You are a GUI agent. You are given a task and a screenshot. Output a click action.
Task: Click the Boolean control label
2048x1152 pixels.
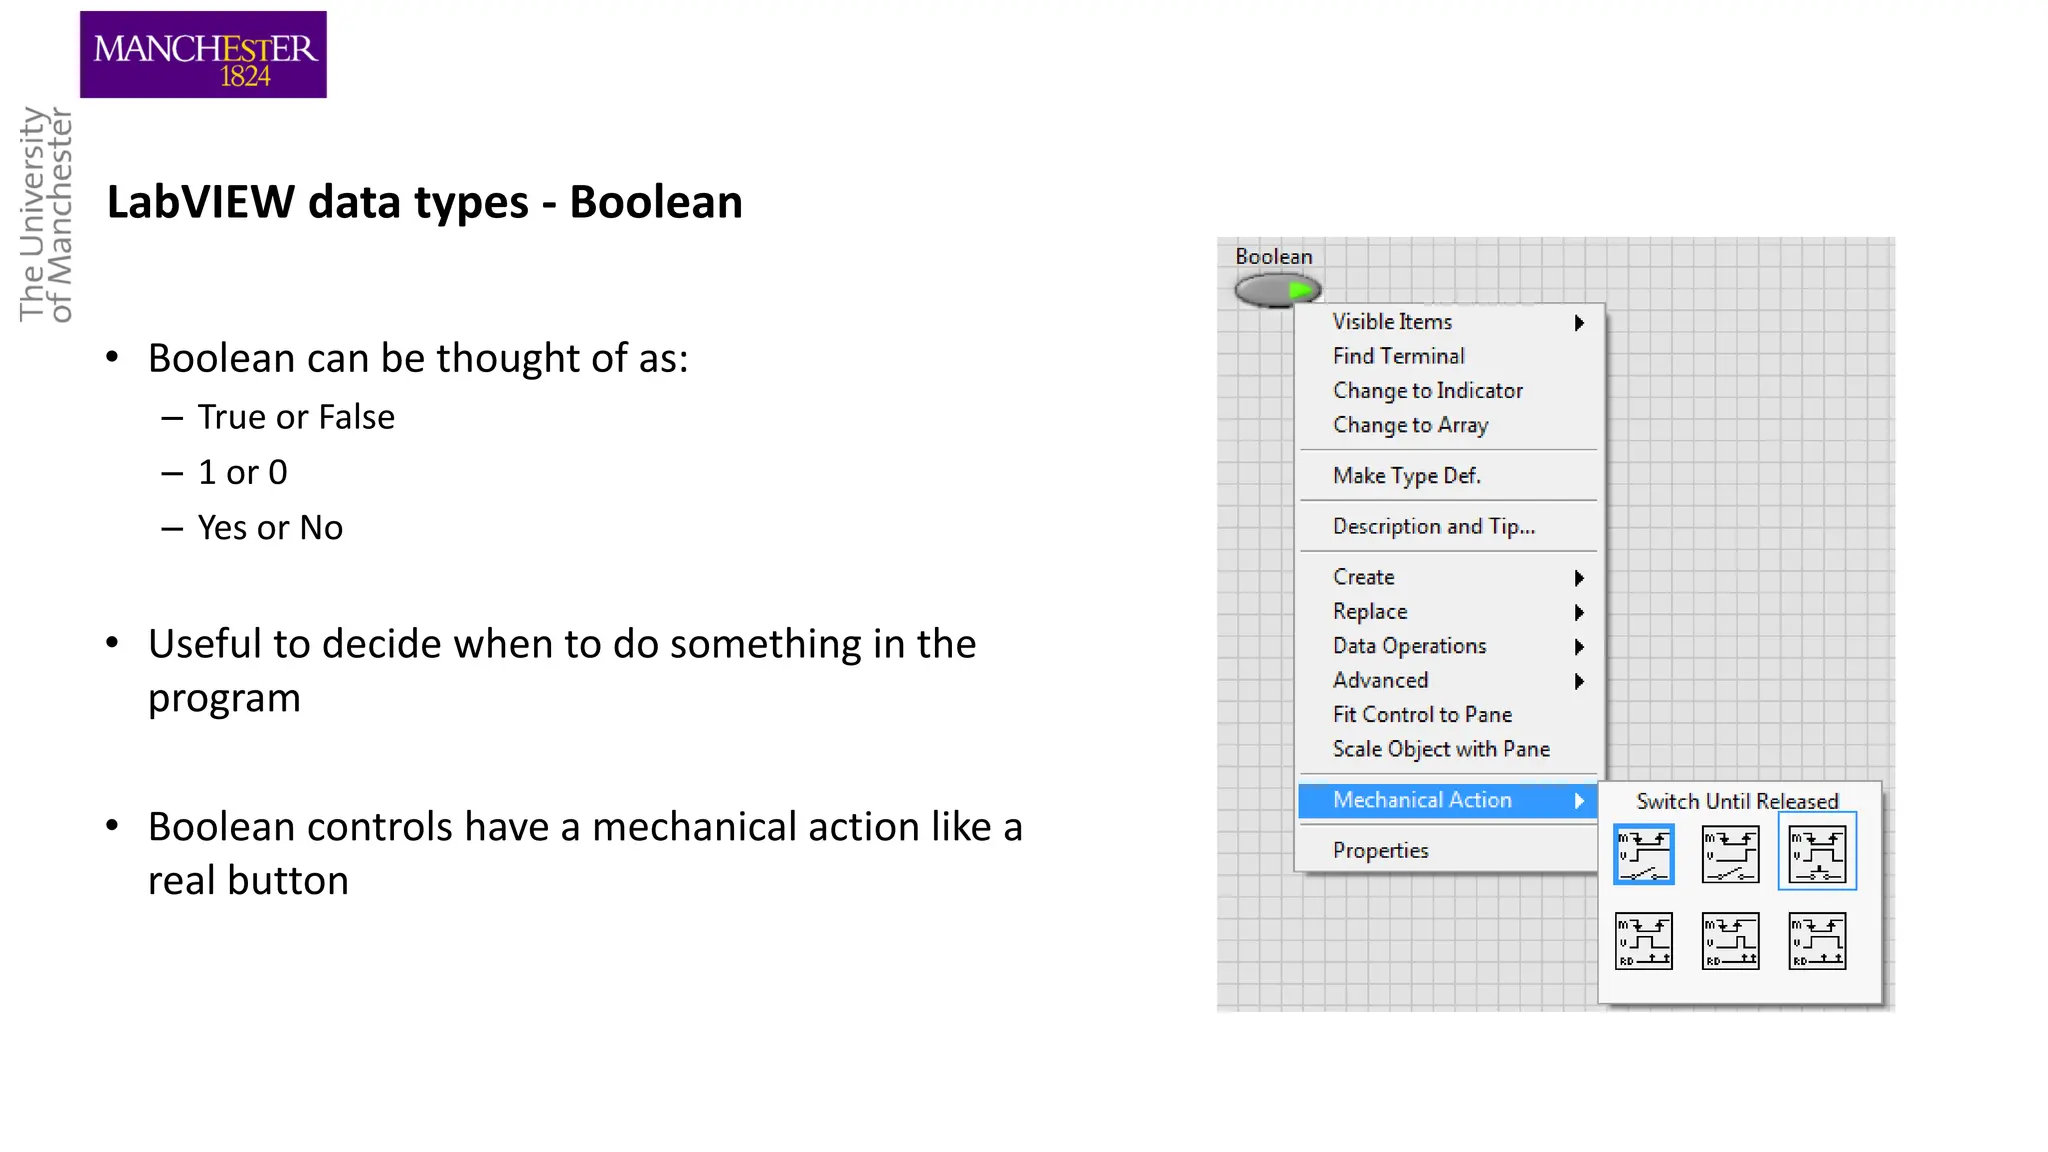pyautogui.click(x=1273, y=257)
